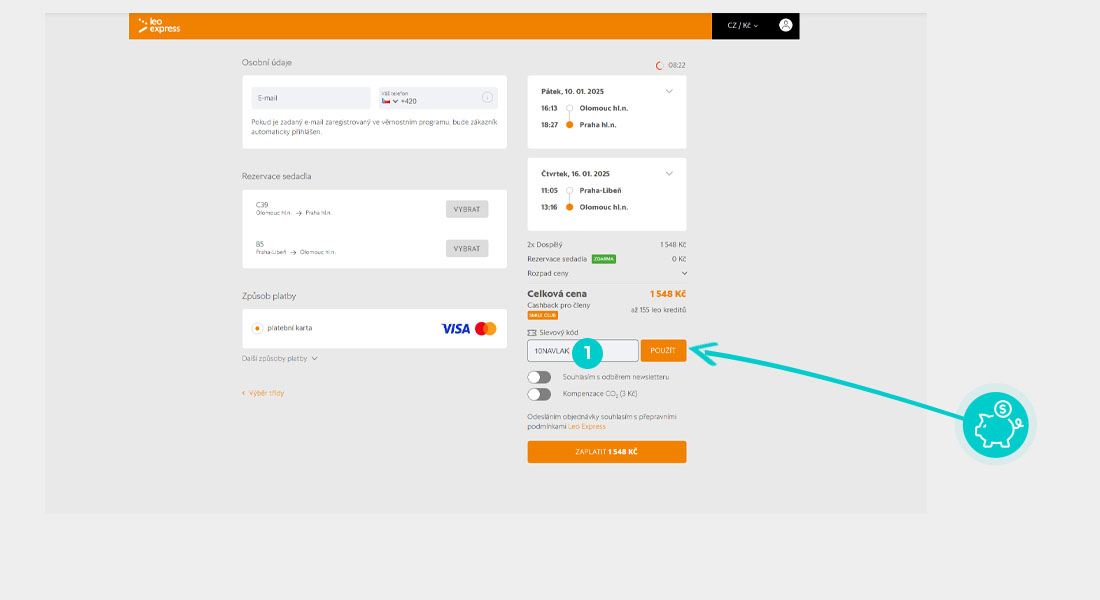Toggle CO2 compensation switch
This screenshot has width=1100, height=600.
point(539,394)
